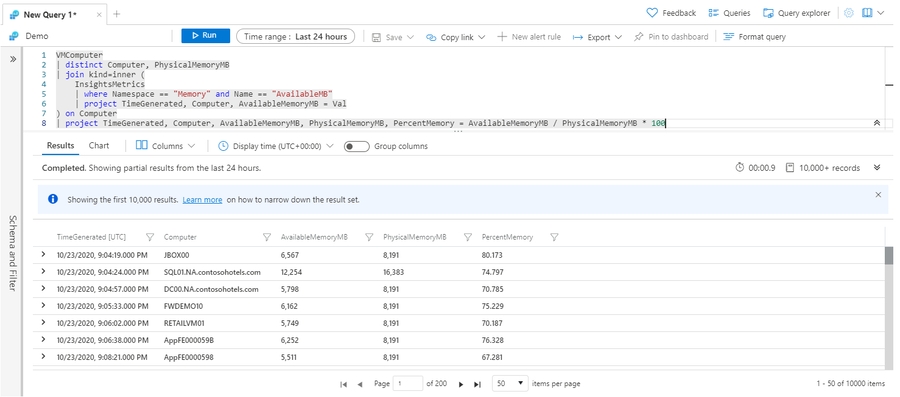The height and width of the screenshot is (397, 900).
Task: Filter the PhysicalMemoryMB column
Action: (x=468, y=237)
